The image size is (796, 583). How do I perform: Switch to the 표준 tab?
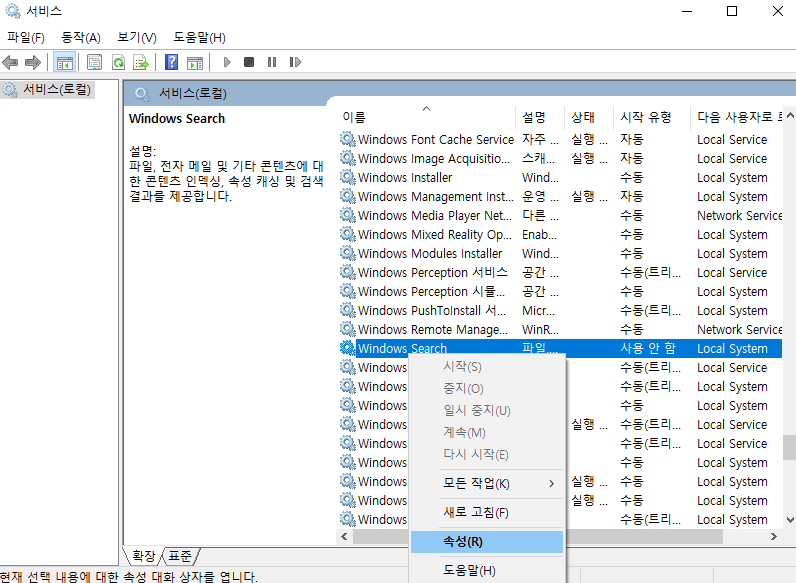tap(180, 556)
